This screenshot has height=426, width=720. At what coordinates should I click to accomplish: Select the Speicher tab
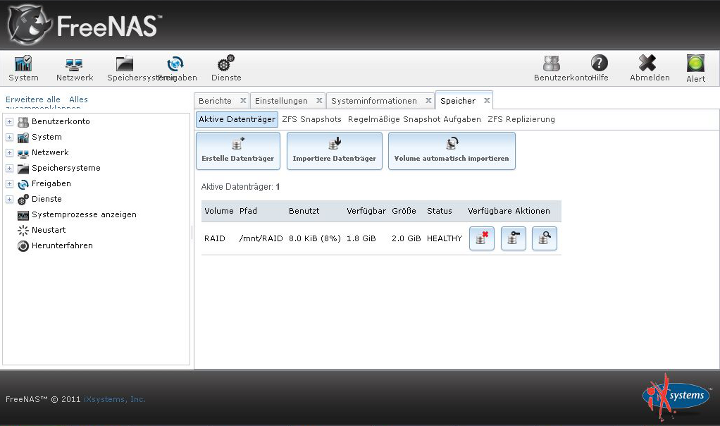click(458, 101)
